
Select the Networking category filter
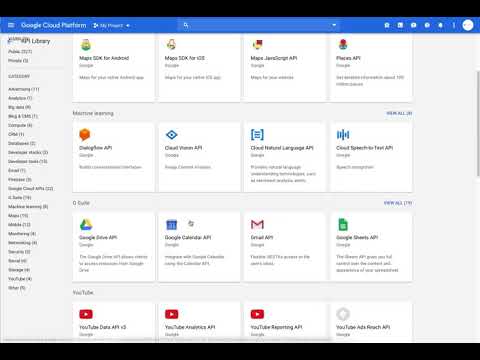[22, 243]
